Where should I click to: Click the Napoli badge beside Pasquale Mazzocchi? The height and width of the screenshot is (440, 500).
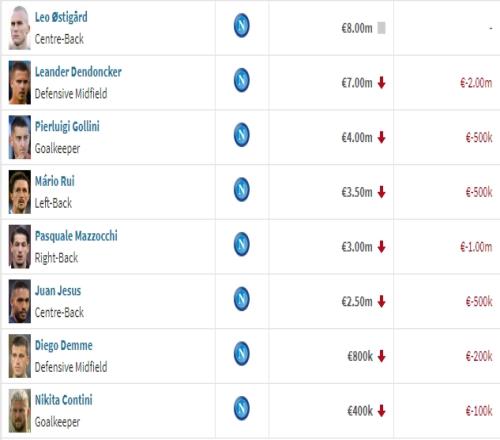pyautogui.click(x=242, y=244)
